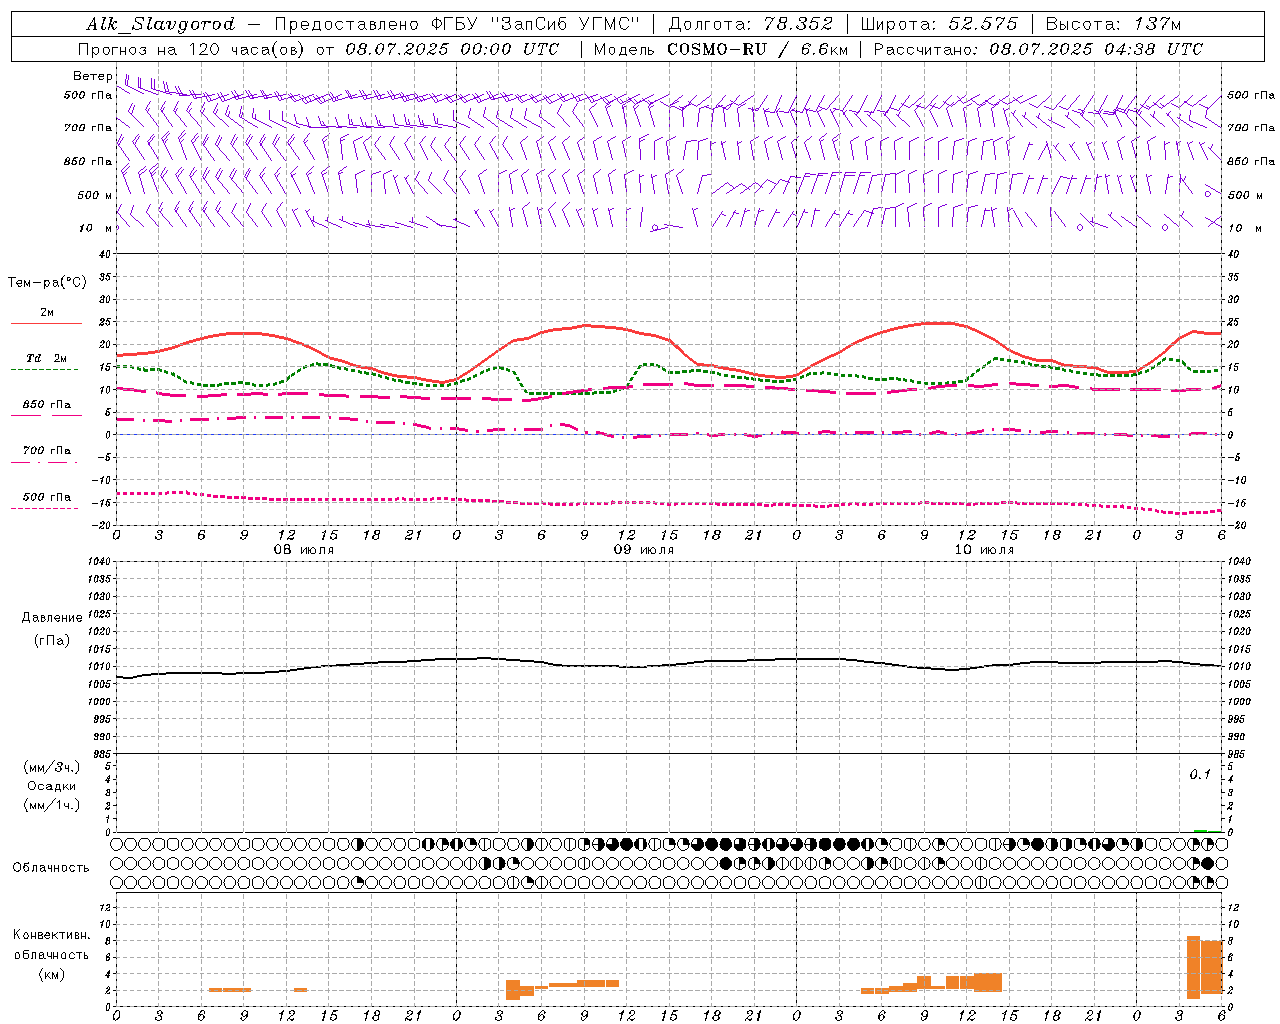This screenshot has height=1024, width=1280.
Task: Select the (гПа) unit under Давление
Action: [x=52, y=641]
